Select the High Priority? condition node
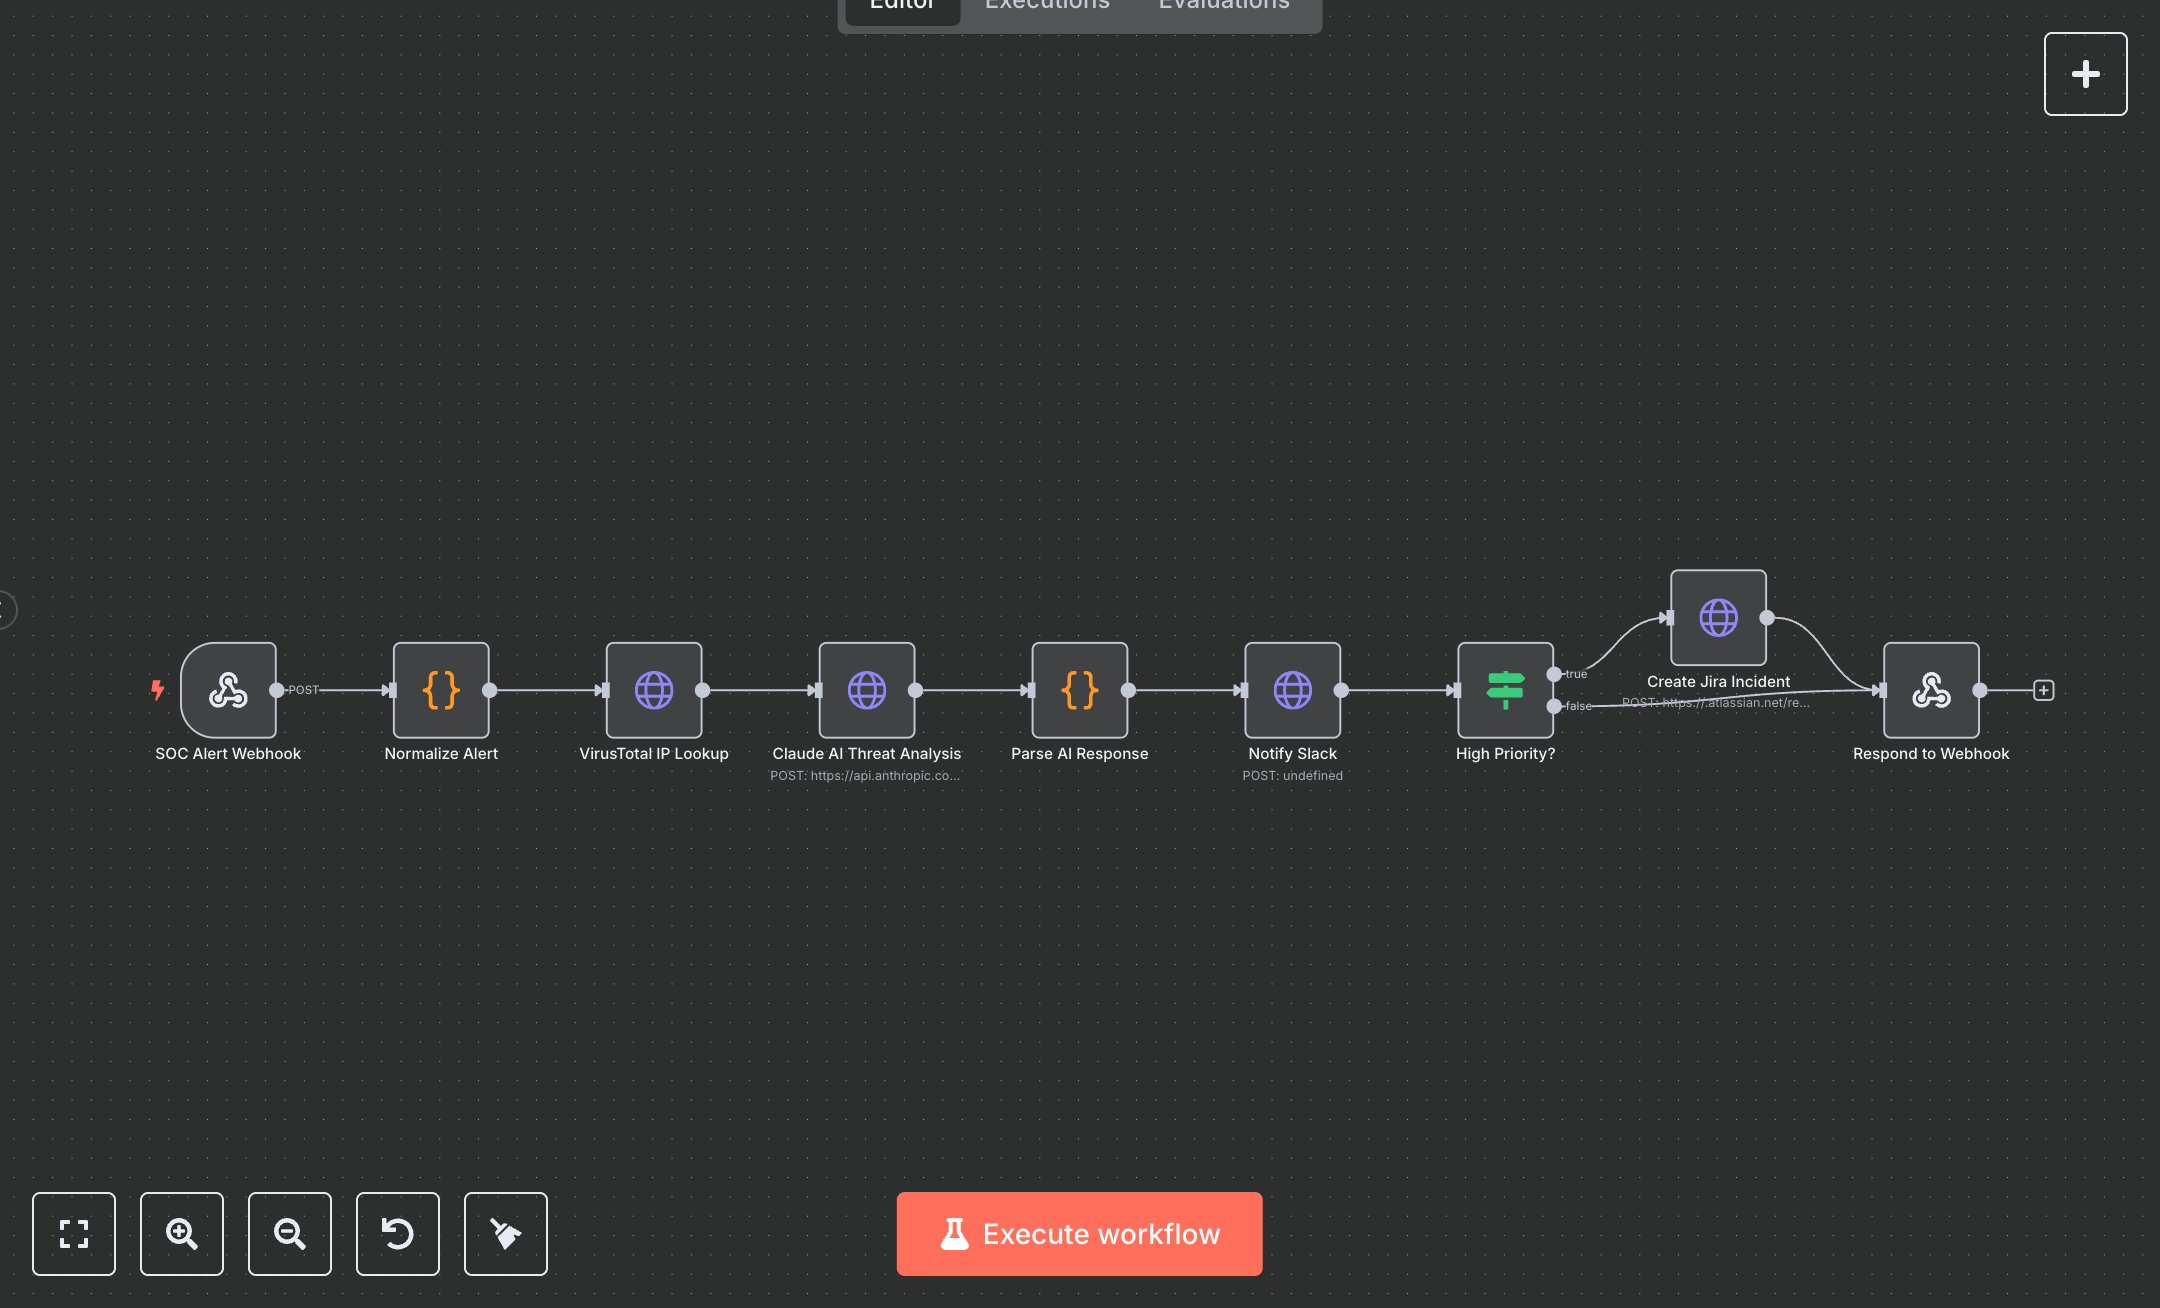Viewport: 2160px width, 1308px height. [x=1505, y=690]
